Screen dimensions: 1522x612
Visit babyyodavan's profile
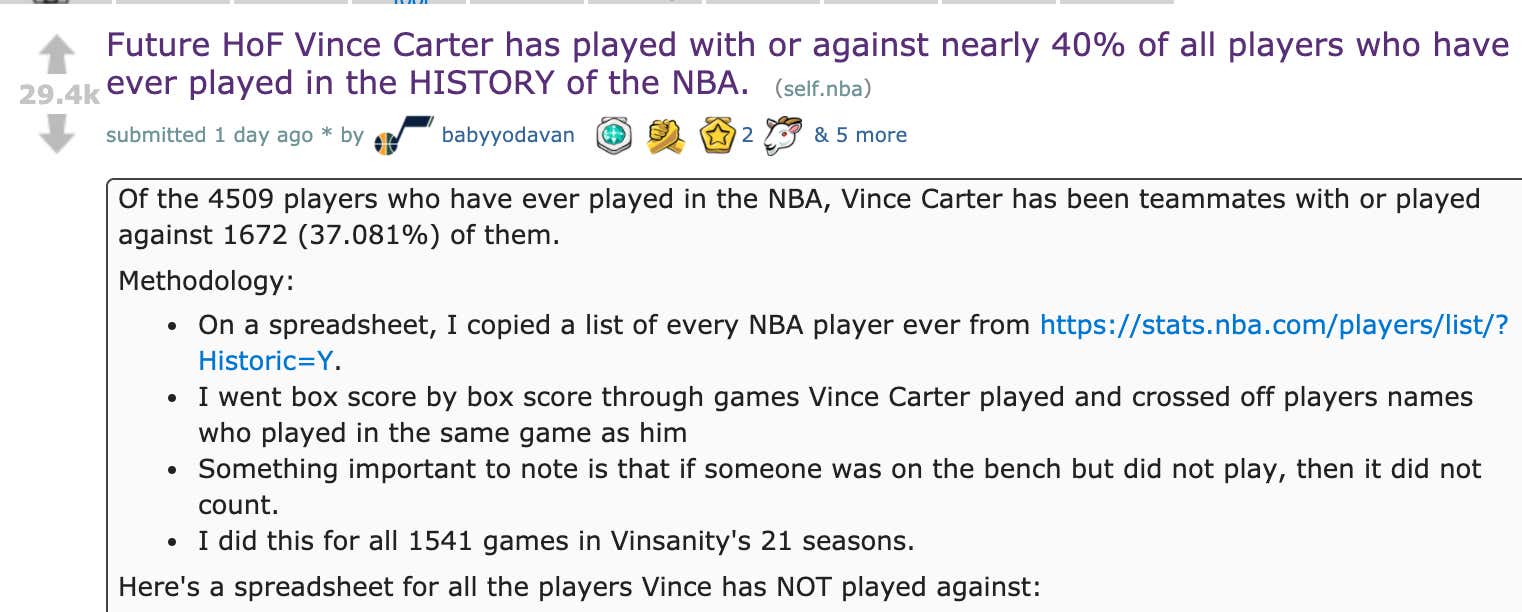point(506,135)
